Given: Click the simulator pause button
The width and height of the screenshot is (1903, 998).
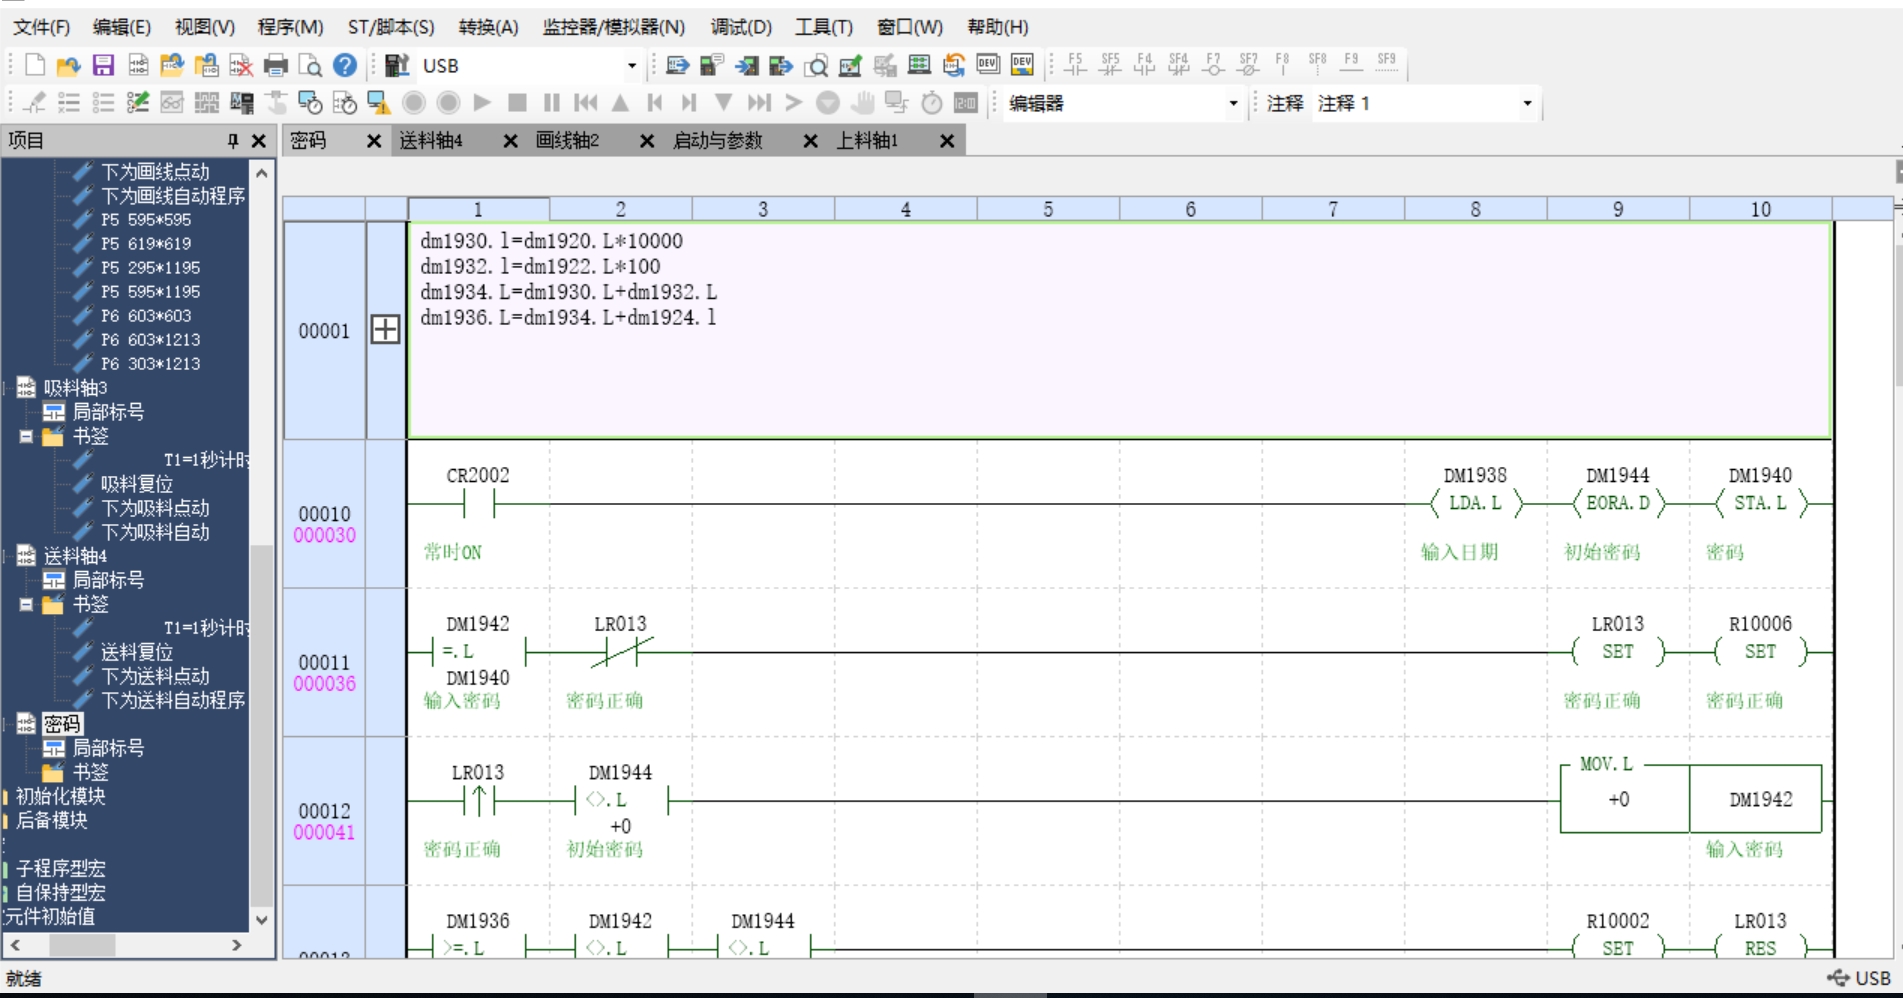Looking at the screenshot, I should click(551, 103).
